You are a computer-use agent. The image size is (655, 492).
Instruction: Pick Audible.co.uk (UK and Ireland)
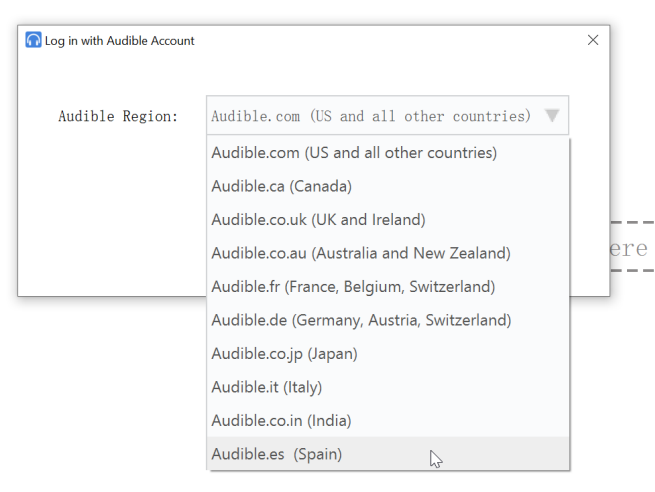[388, 220]
